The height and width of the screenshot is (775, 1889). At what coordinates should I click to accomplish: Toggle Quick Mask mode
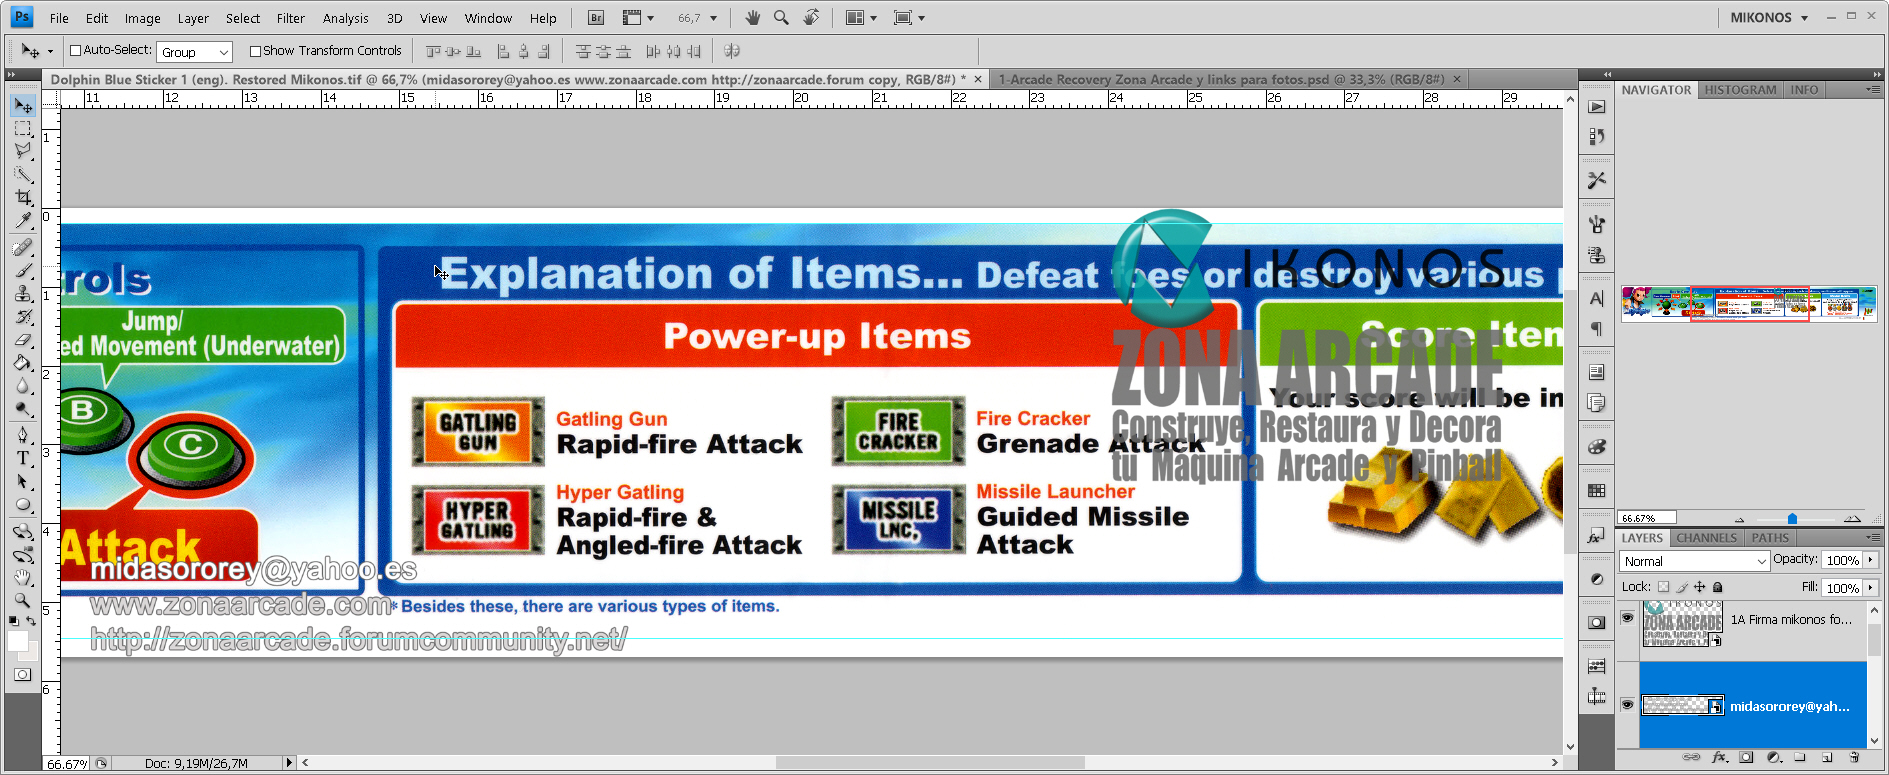[x=23, y=675]
